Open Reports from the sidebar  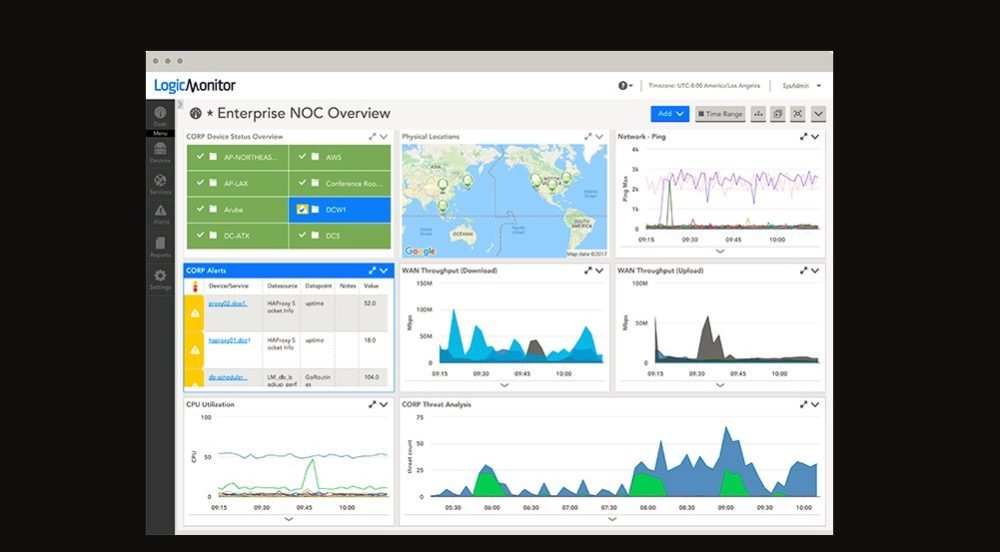(160, 245)
